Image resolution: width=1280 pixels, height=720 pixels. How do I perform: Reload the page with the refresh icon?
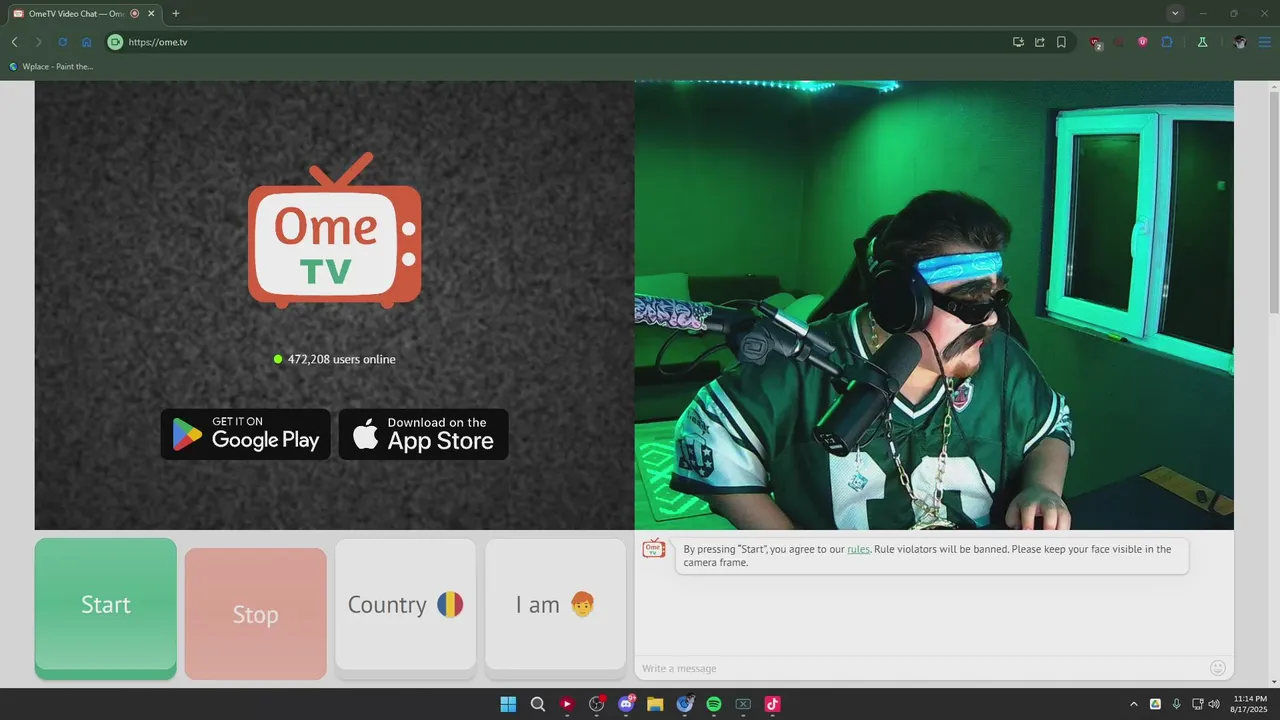(63, 42)
